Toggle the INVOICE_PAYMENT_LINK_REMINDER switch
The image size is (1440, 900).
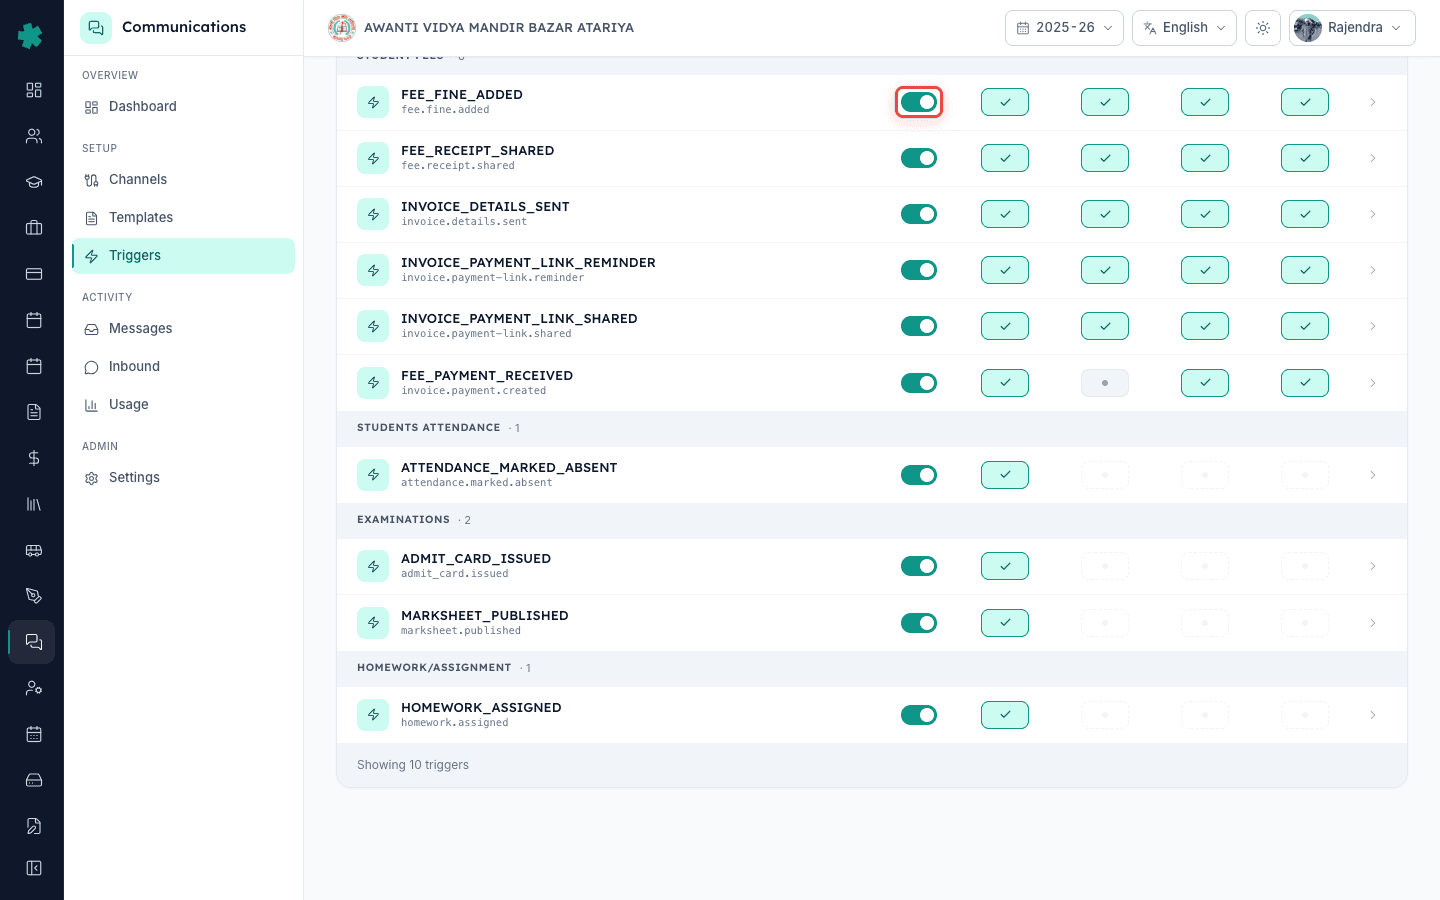pyautogui.click(x=919, y=270)
